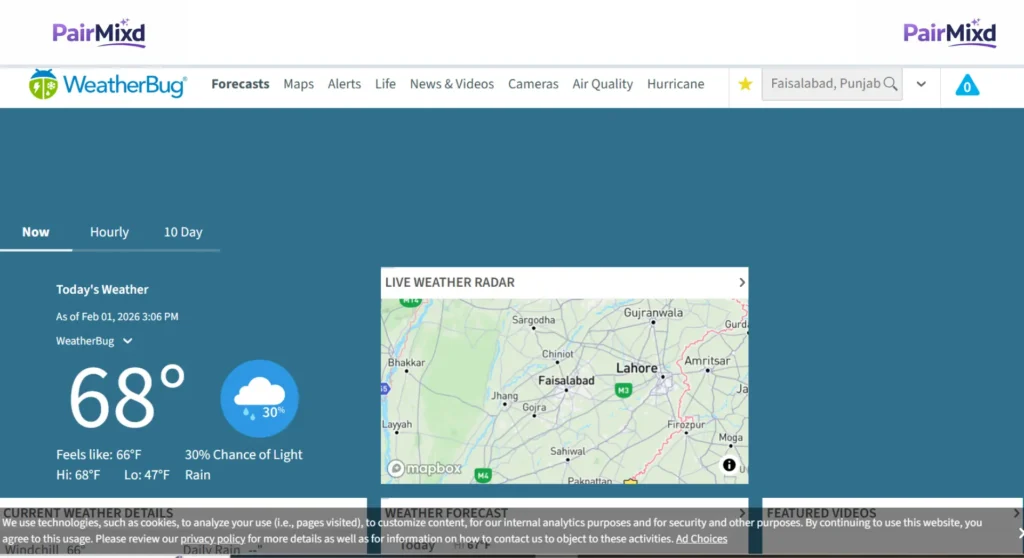The height and width of the screenshot is (558, 1024).
Task: Click the Faisalabad, Punjab search field
Action: click(822, 84)
